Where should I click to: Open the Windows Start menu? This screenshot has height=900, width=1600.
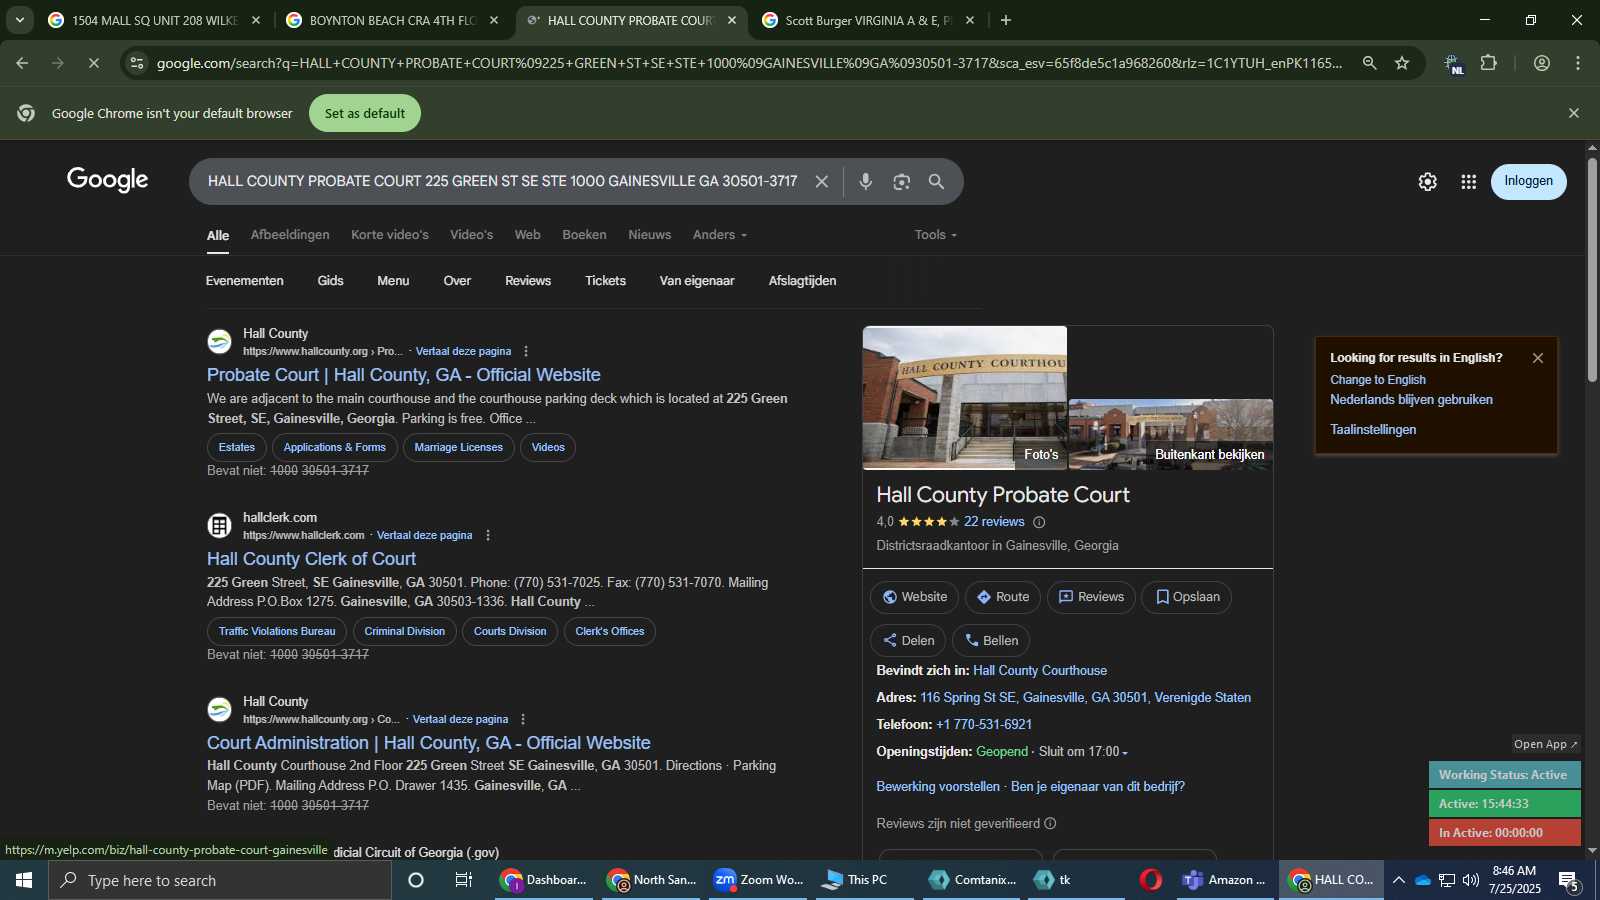(24, 880)
